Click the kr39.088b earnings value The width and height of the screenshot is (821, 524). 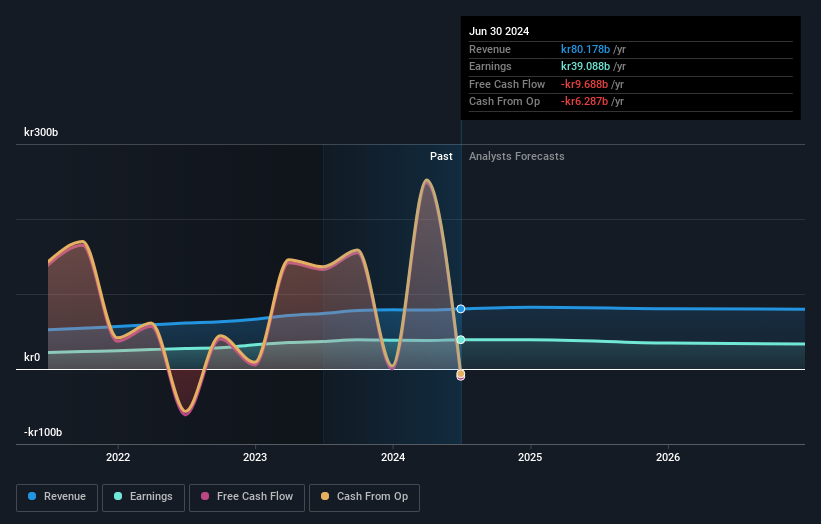pyautogui.click(x=585, y=66)
